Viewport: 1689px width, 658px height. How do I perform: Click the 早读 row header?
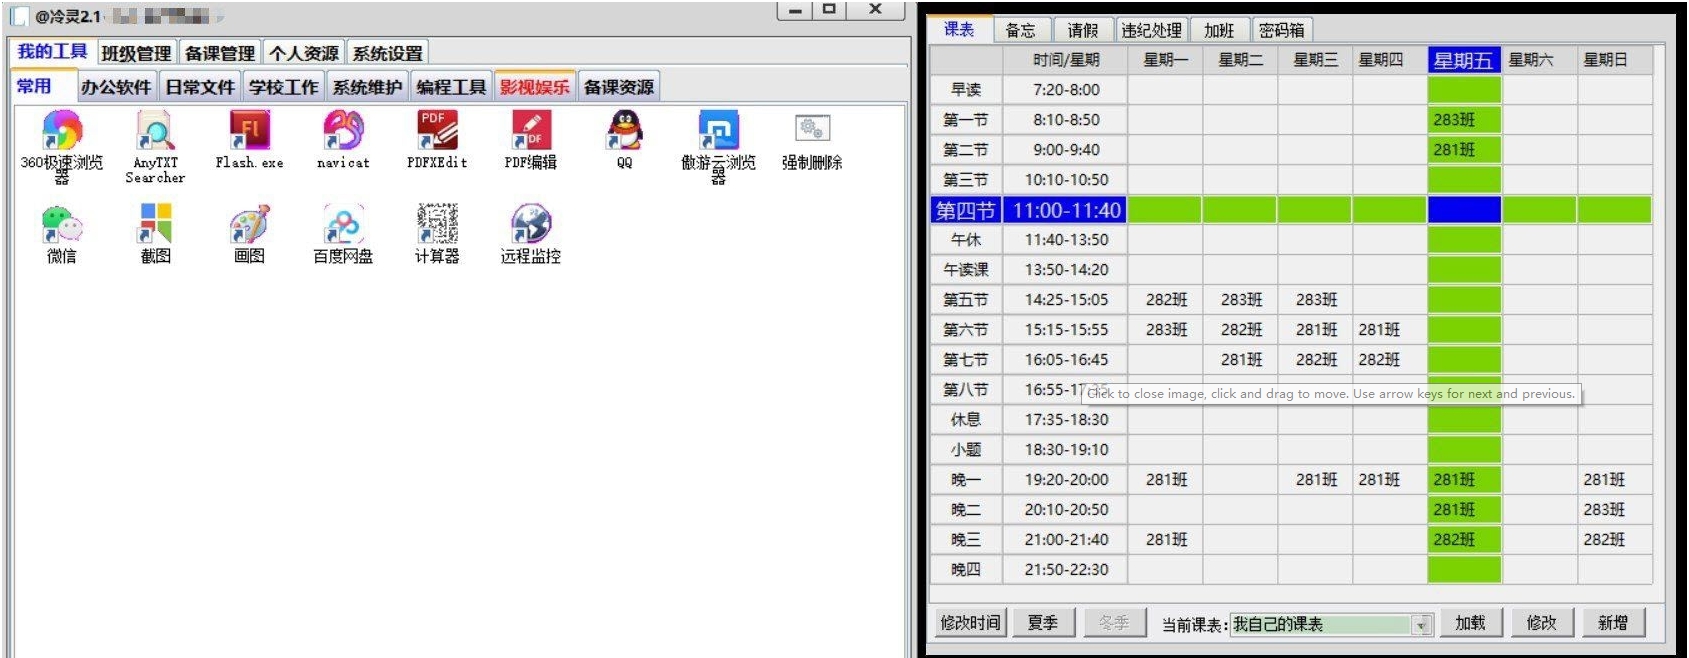[966, 90]
